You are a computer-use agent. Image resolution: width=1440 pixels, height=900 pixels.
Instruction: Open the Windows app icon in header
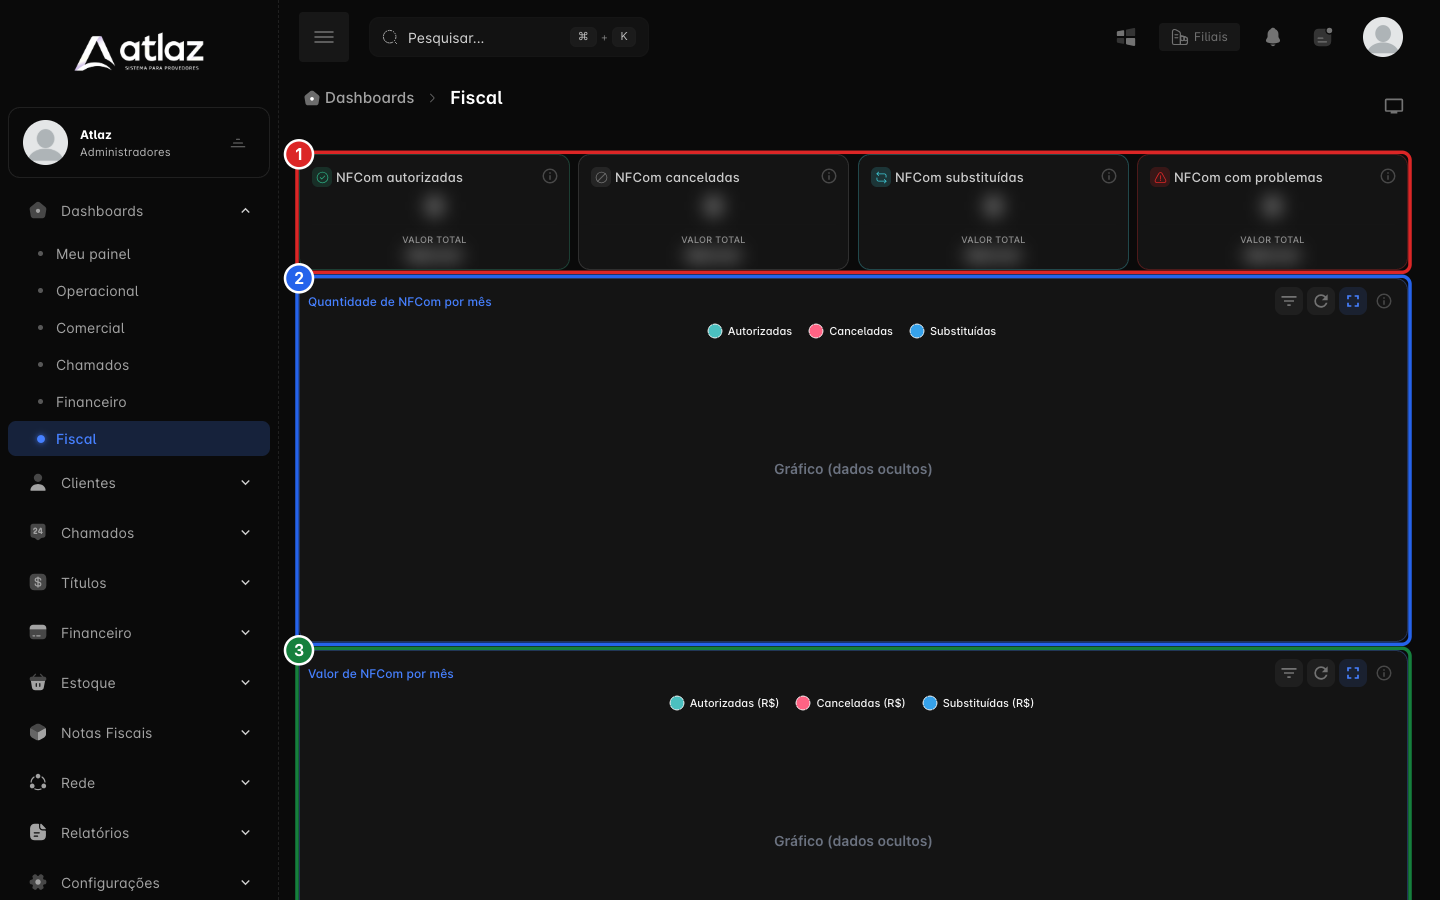[1126, 37]
